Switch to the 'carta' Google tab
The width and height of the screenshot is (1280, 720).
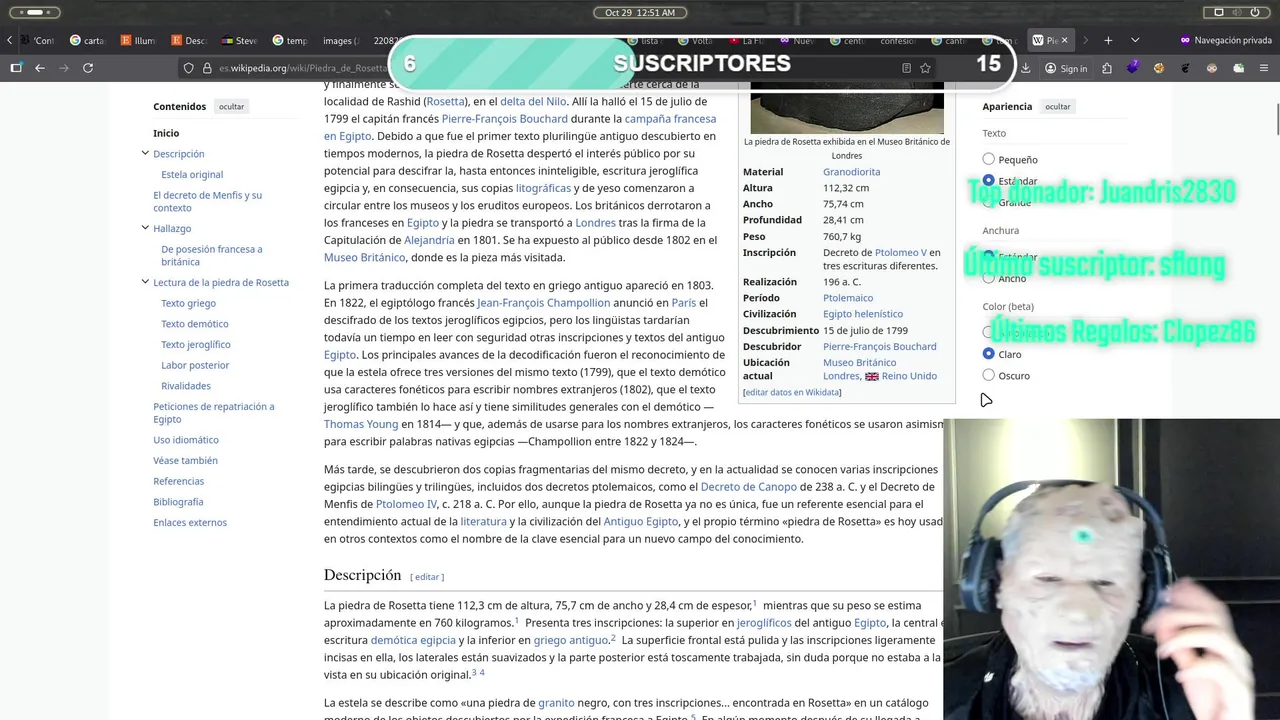click(x=88, y=40)
